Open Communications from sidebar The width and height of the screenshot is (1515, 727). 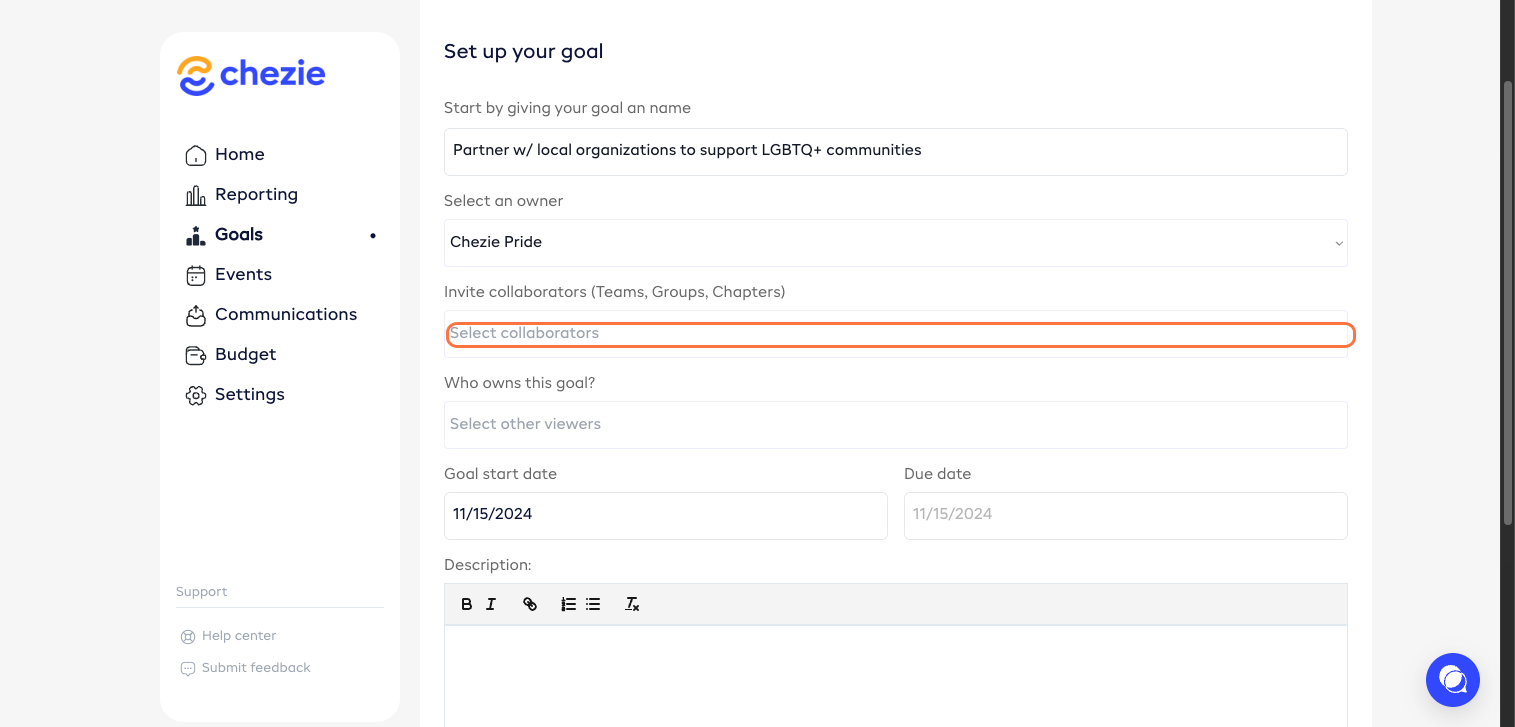[x=285, y=314]
